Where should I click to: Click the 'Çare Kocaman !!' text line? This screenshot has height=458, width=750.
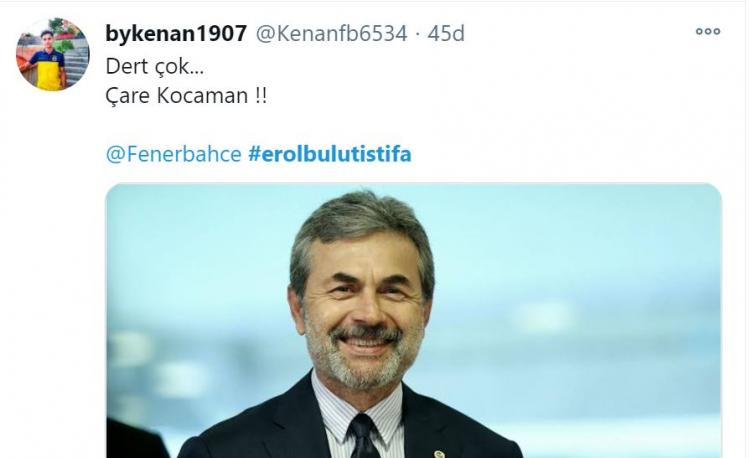click(x=186, y=96)
